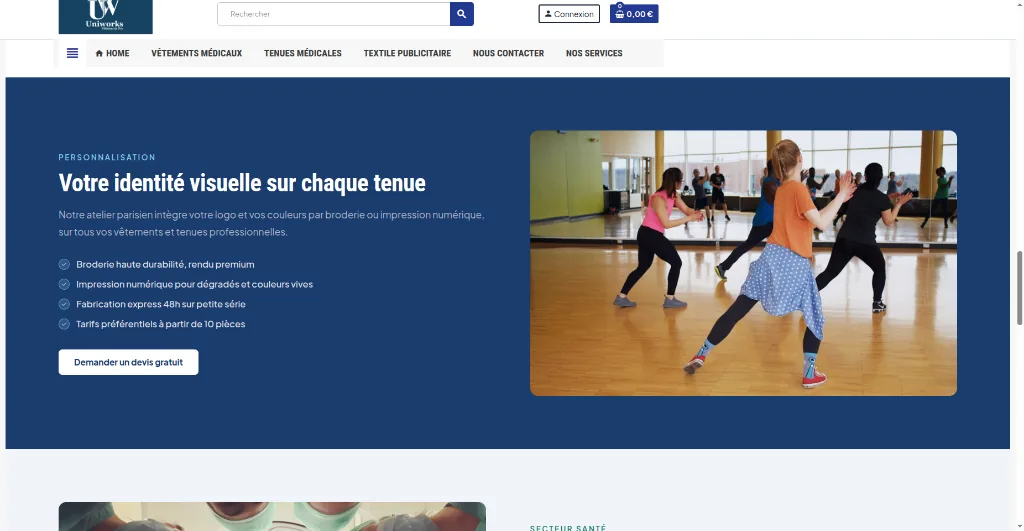Click the user icon in Connexion
Viewport: 1024px width, 531px height.
pos(548,14)
